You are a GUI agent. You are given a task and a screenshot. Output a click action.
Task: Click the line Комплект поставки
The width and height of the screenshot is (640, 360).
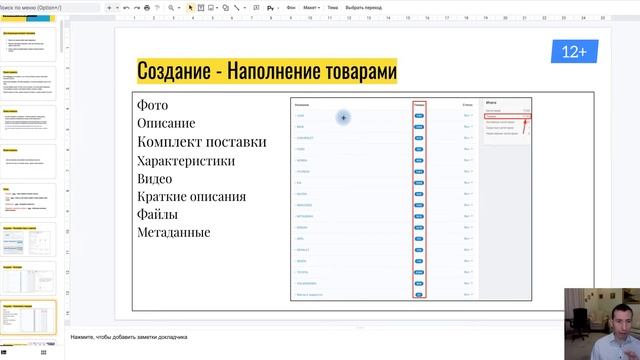pos(202,142)
